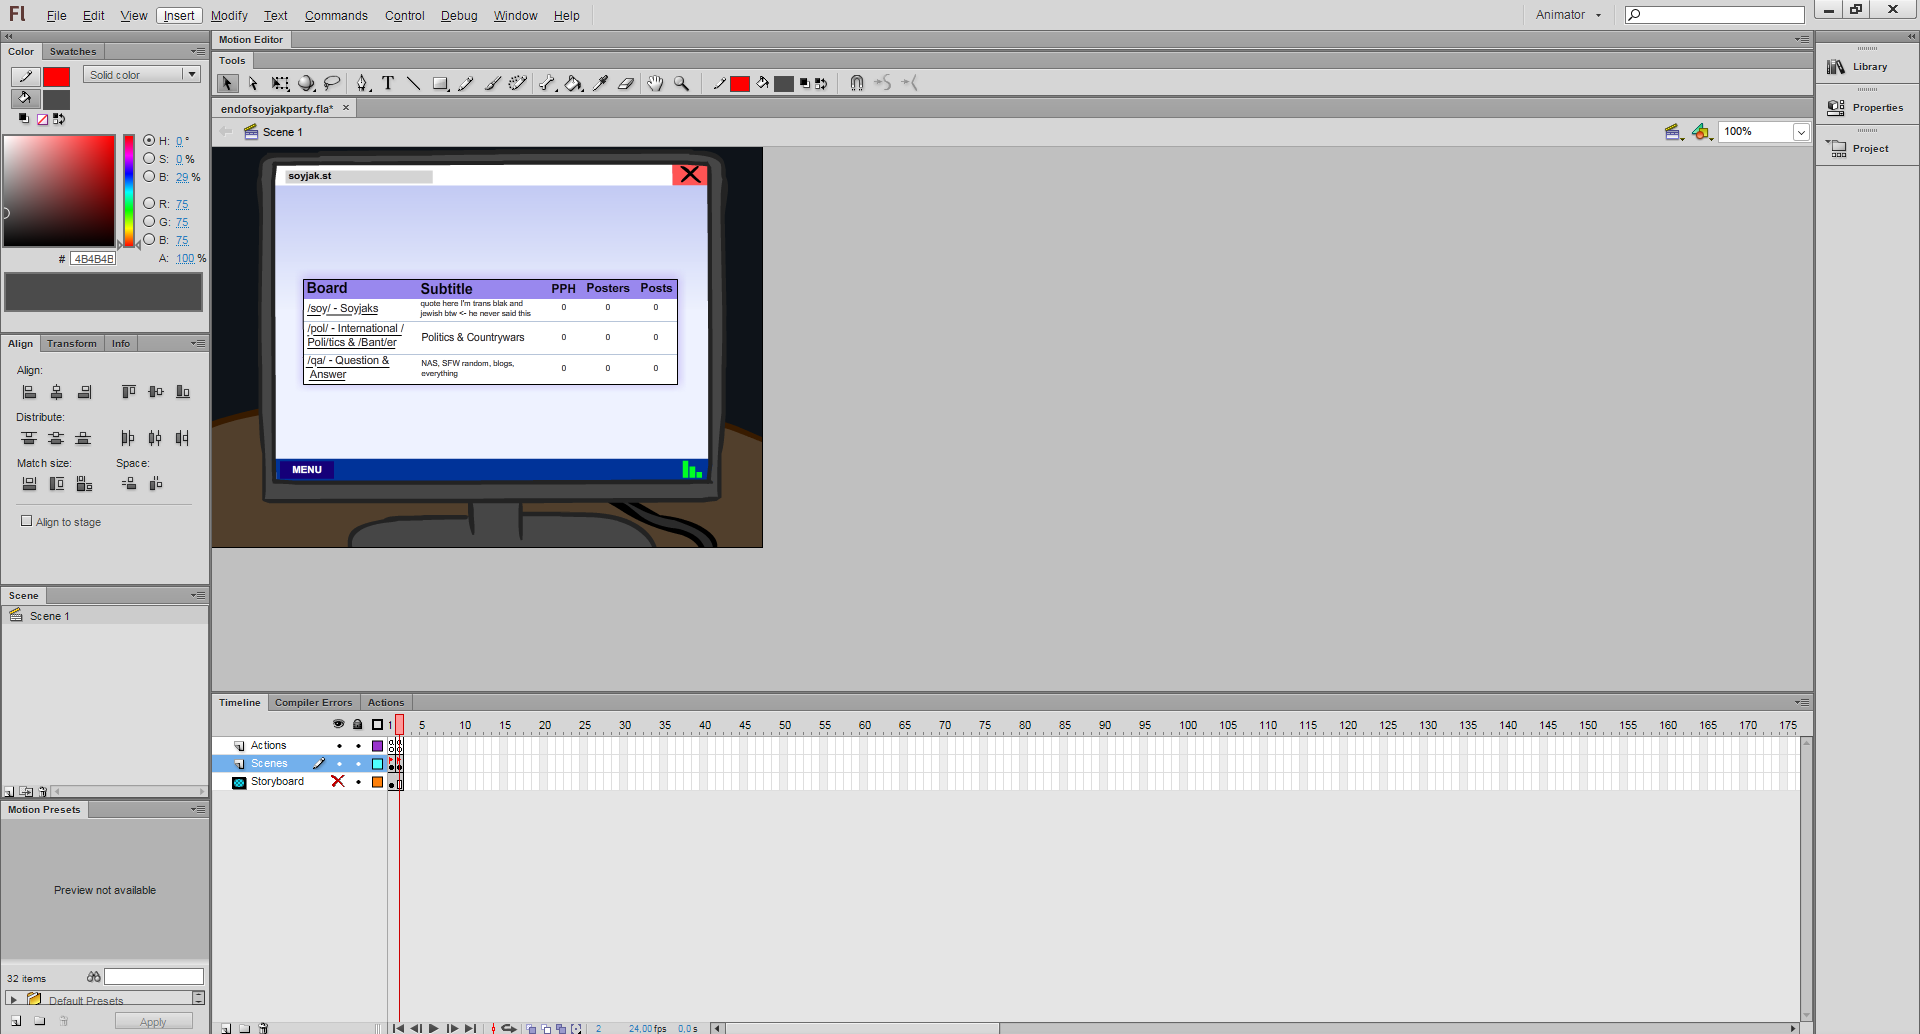Switch to the Compiler Errors tab
1920x1034 pixels.
(x=313, y=703)
